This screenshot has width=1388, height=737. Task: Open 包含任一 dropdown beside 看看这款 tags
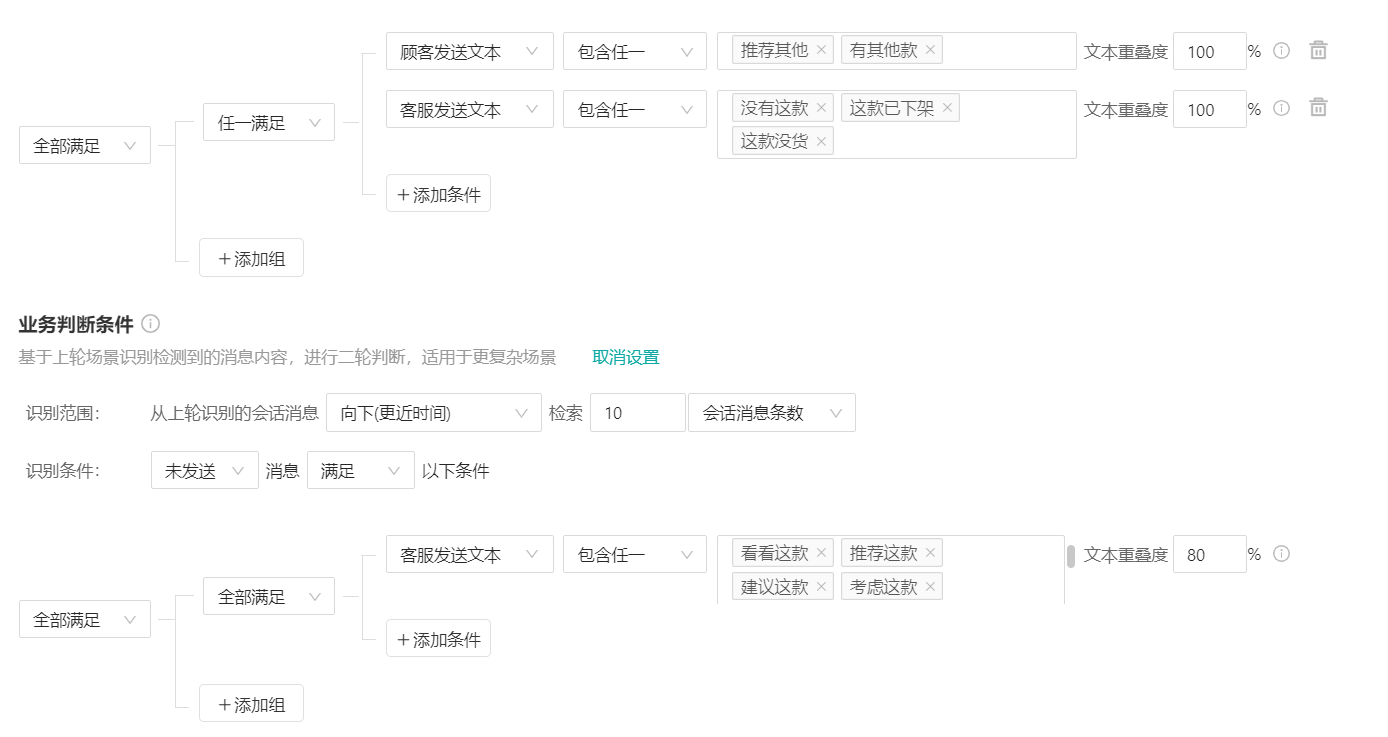tap(635, 554)
